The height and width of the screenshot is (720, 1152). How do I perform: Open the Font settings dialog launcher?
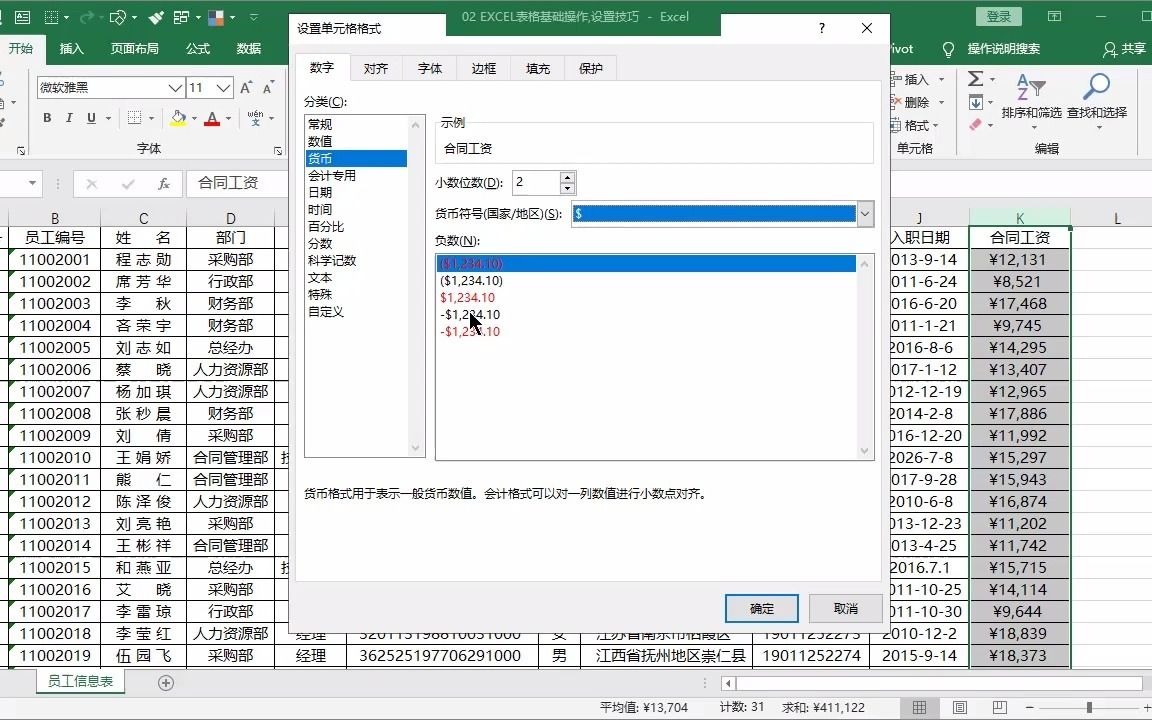click(x=278, y=151)
